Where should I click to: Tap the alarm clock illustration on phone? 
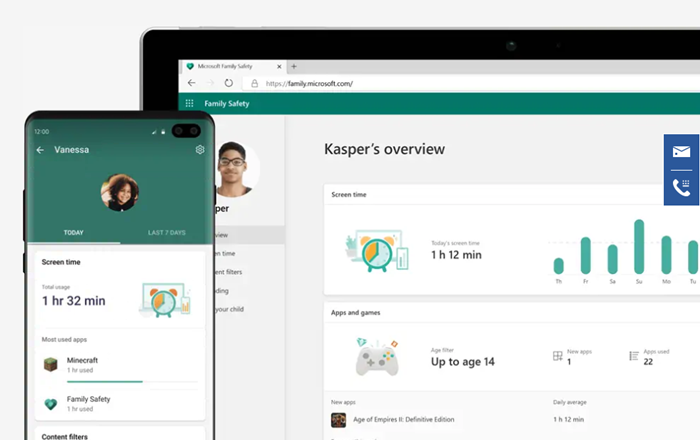166,300
